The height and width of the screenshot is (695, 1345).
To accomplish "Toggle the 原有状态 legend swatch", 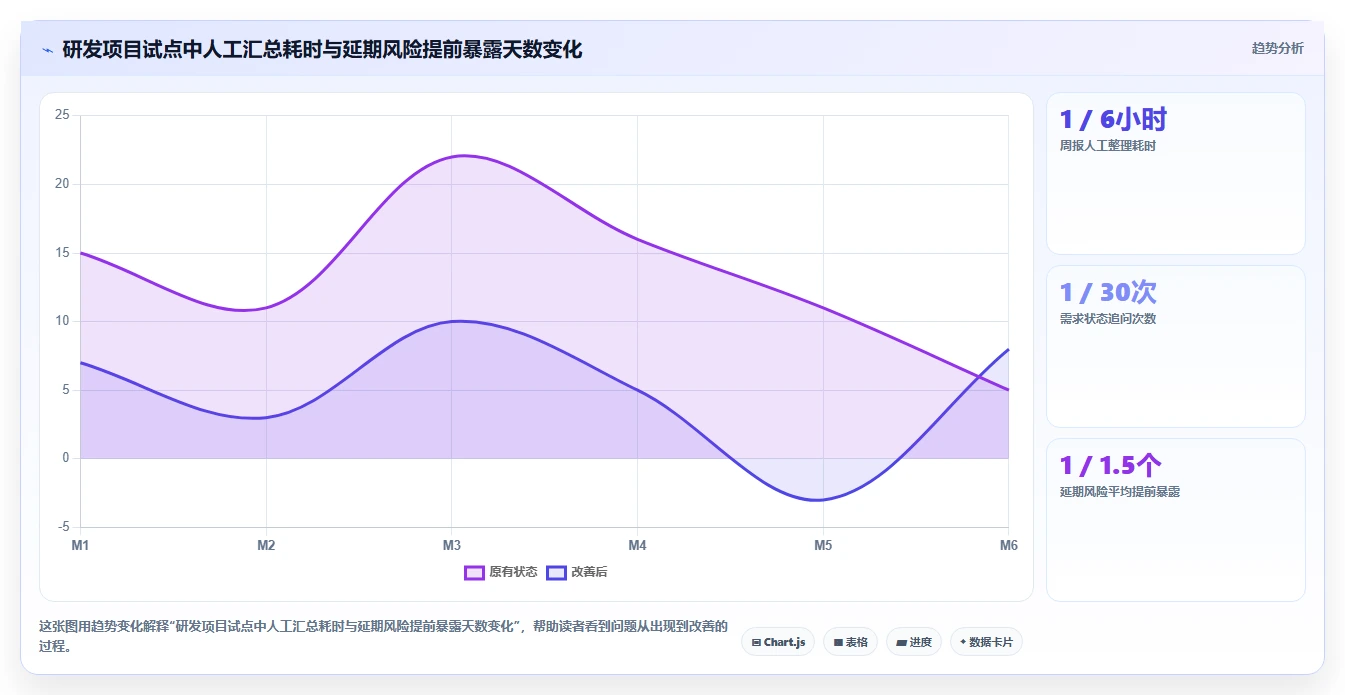I will [474, 572].
